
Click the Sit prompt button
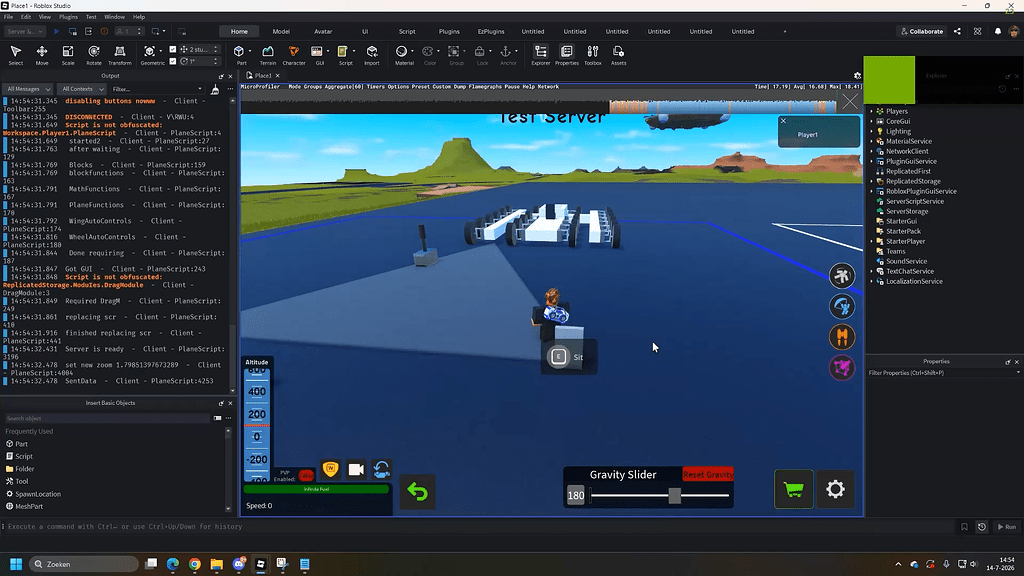(568, 357)
